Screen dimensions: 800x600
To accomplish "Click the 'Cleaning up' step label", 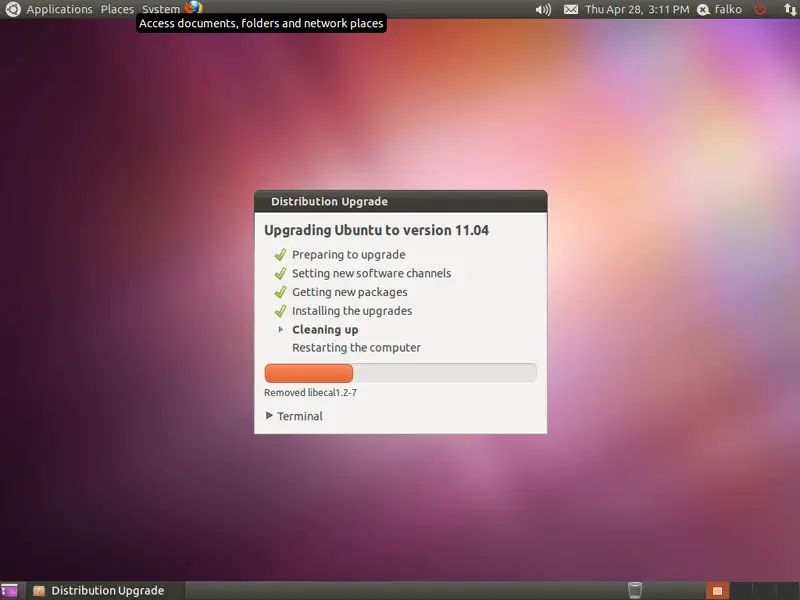I will (x=325, y=330).
